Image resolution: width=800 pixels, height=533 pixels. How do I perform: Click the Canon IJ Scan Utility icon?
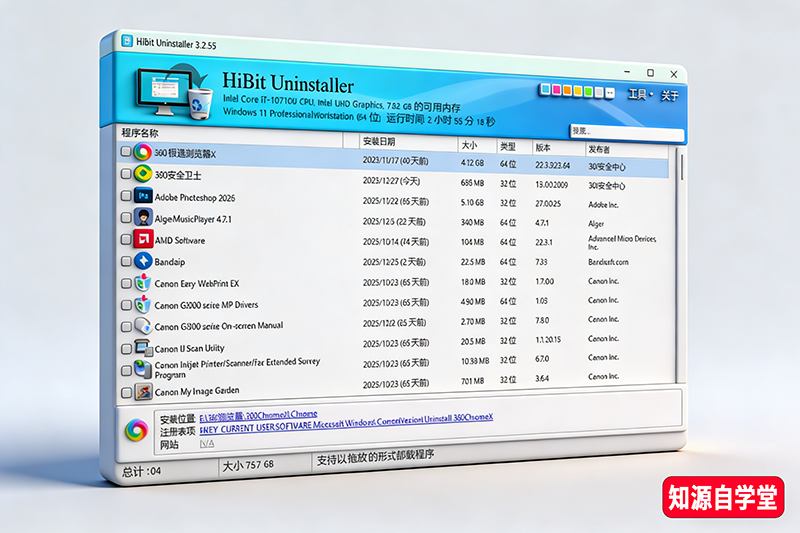[x=142, y=349]
